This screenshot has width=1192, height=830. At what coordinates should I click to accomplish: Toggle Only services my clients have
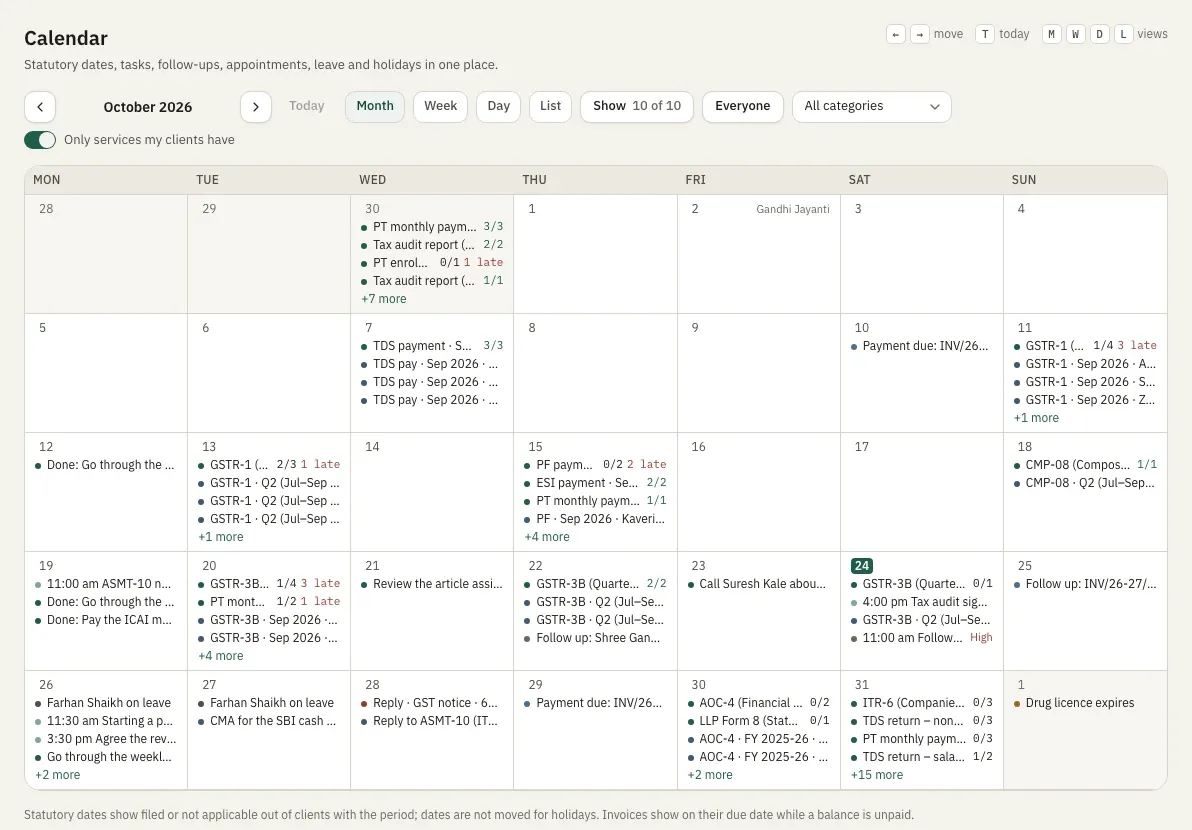tap(40, 140)
